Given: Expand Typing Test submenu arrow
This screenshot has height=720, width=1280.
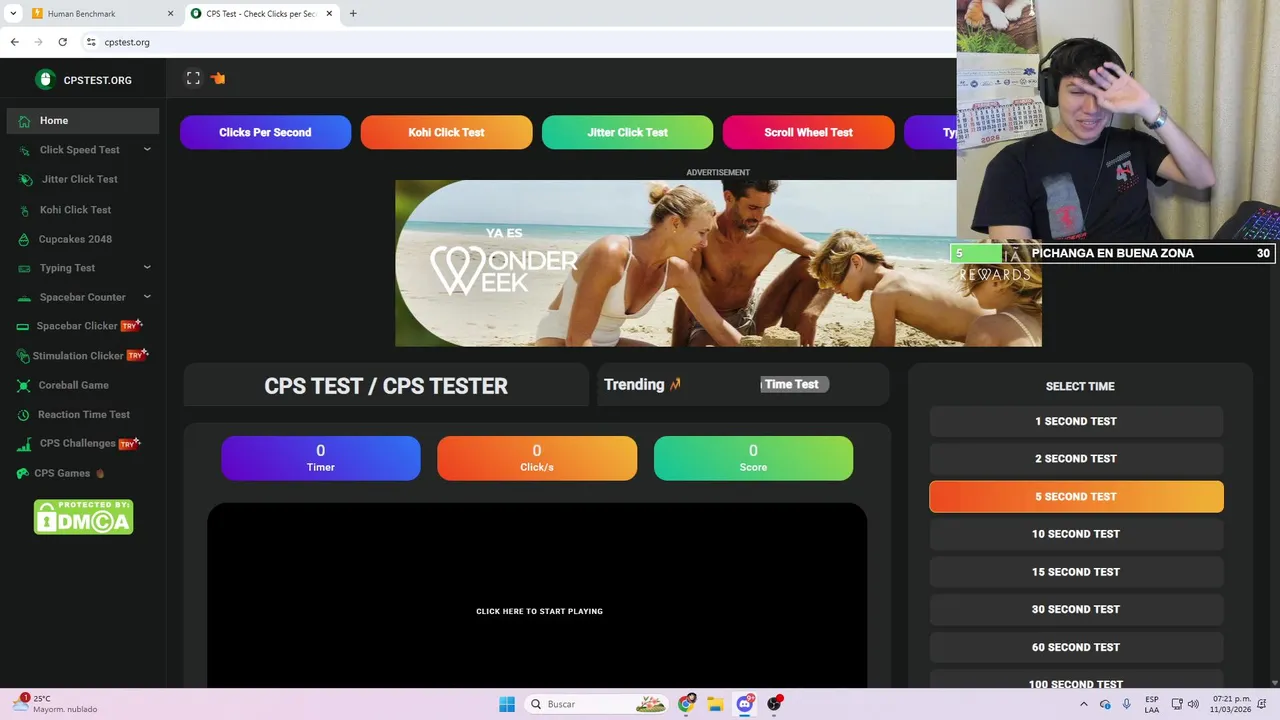Looking at the screenshot, I should click(x=147, y=268).
